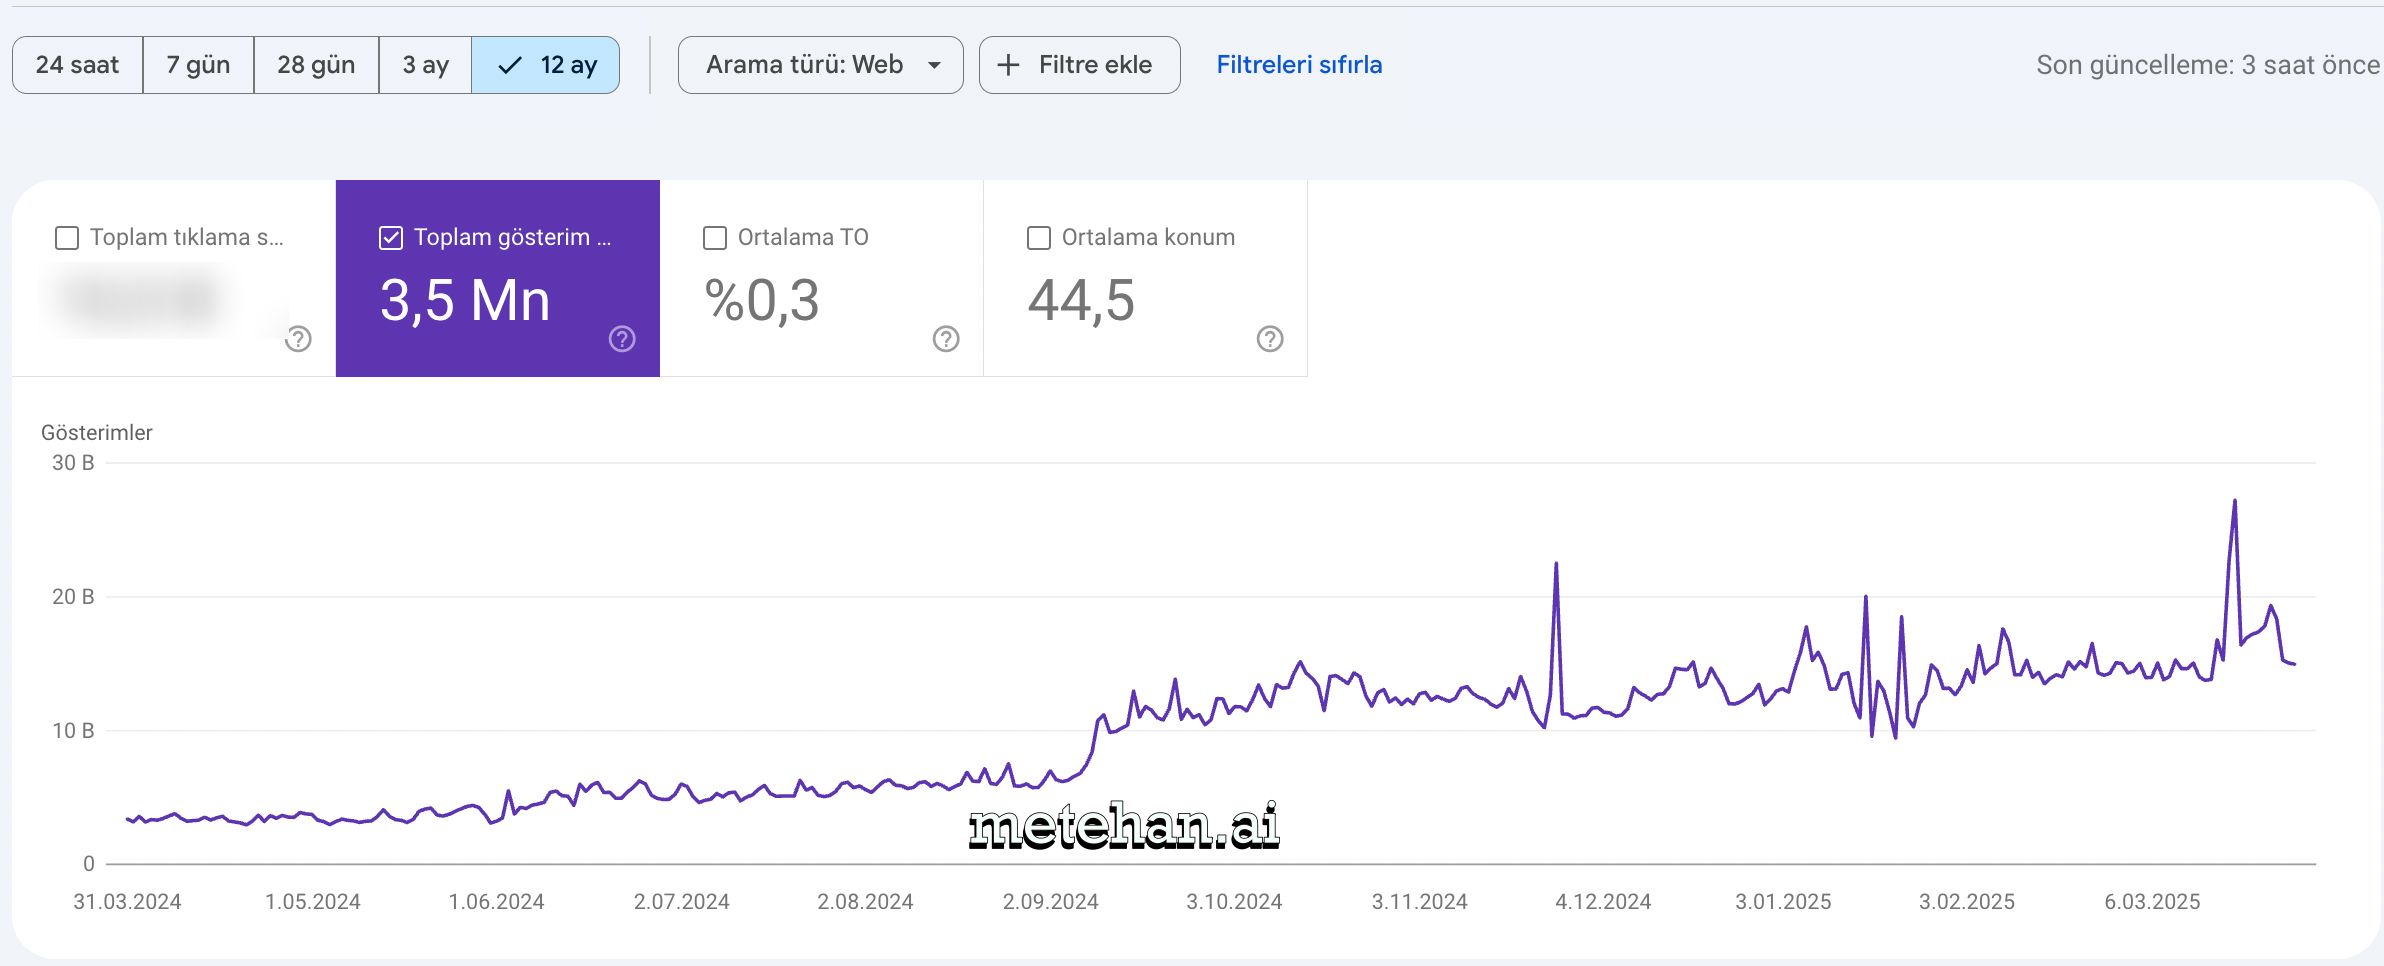Image resolution: width=2384 pixels, height=966 pixels.
Task: Tick the Ortalama TO checkbox
Action: [x=715, y=238]
